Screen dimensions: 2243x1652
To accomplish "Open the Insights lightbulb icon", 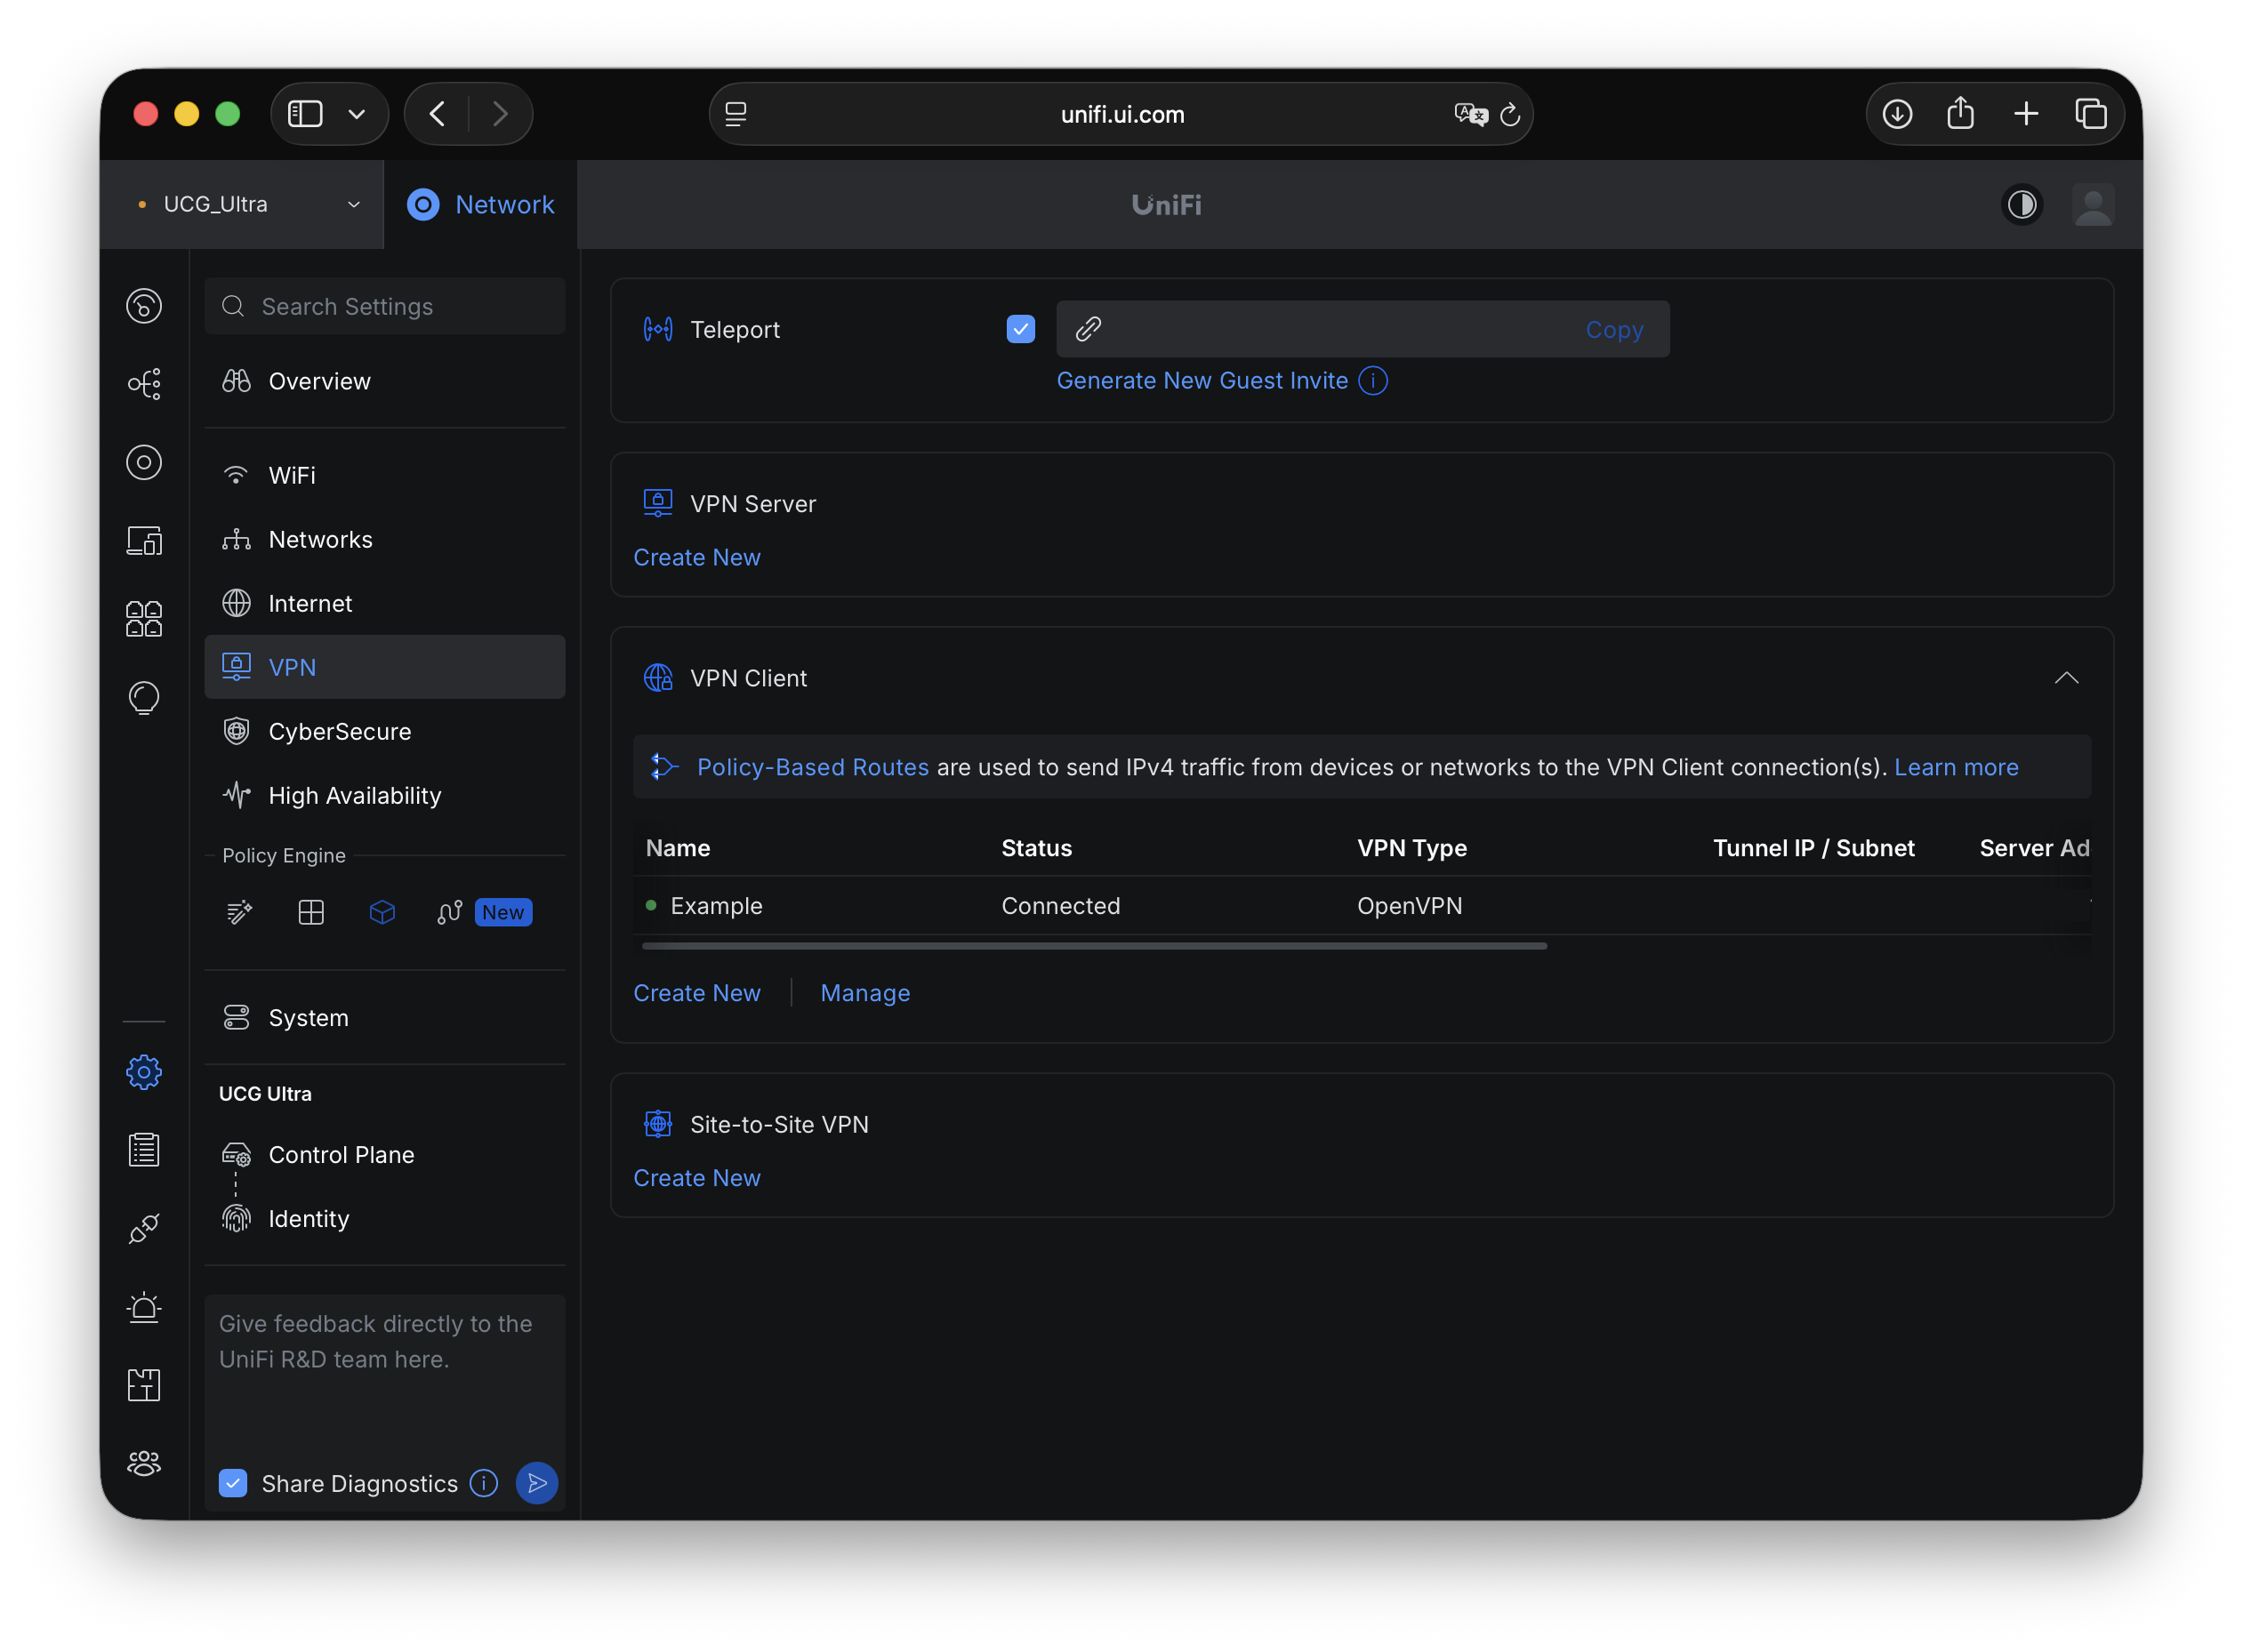I will (x=144, y=698).
